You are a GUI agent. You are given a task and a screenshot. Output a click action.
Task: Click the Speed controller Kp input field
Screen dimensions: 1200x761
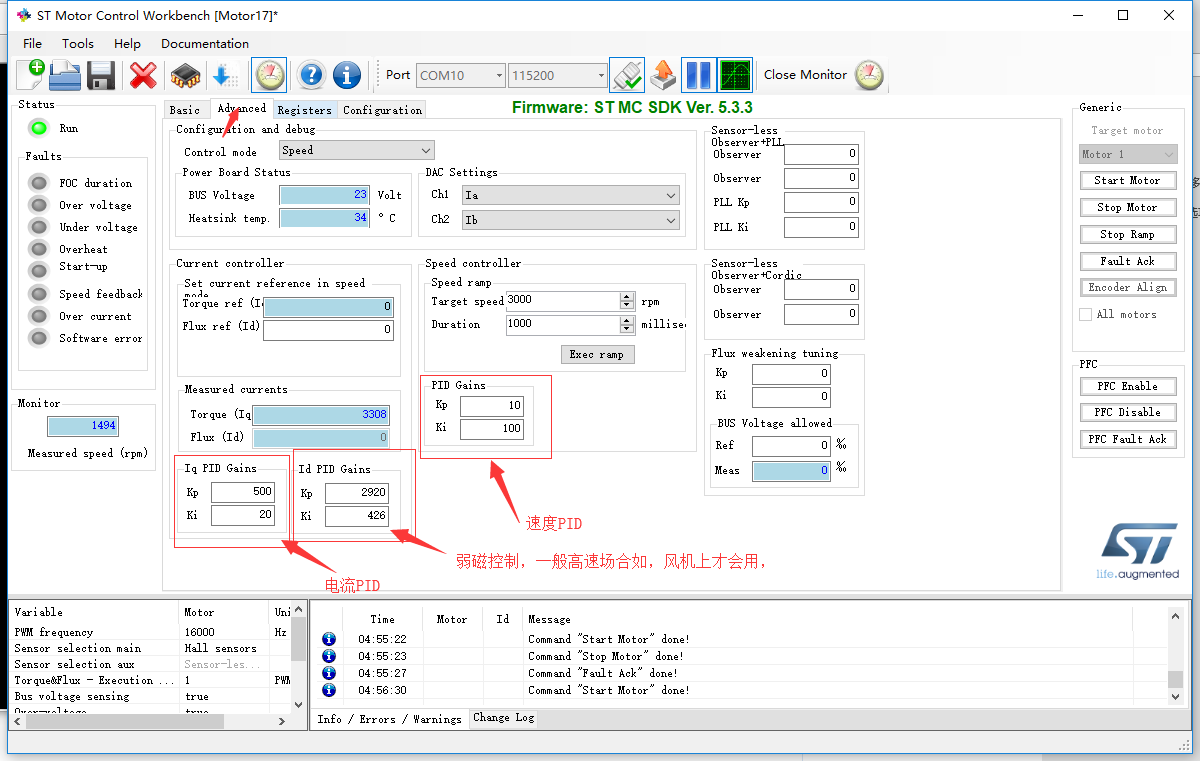point(492,406)
